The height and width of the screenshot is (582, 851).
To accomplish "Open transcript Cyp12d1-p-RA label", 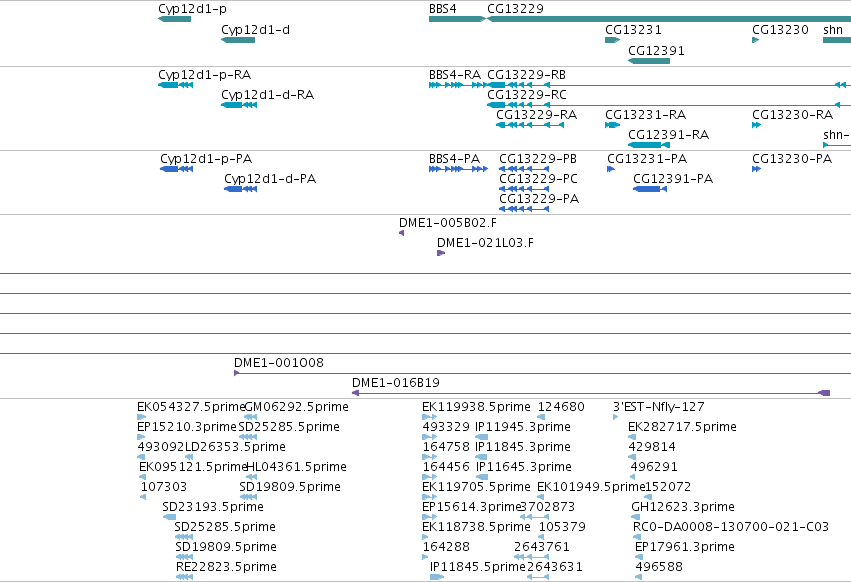I will coord(204,75).
